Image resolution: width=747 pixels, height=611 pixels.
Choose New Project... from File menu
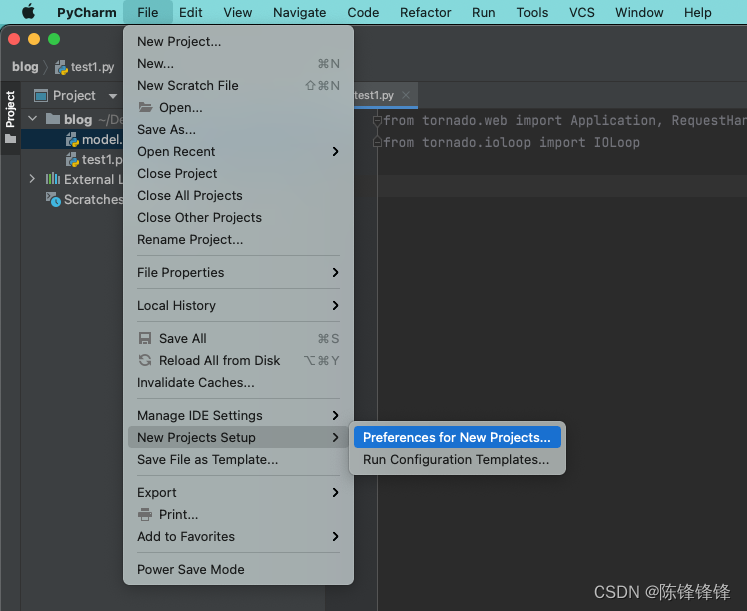point(238,41)
